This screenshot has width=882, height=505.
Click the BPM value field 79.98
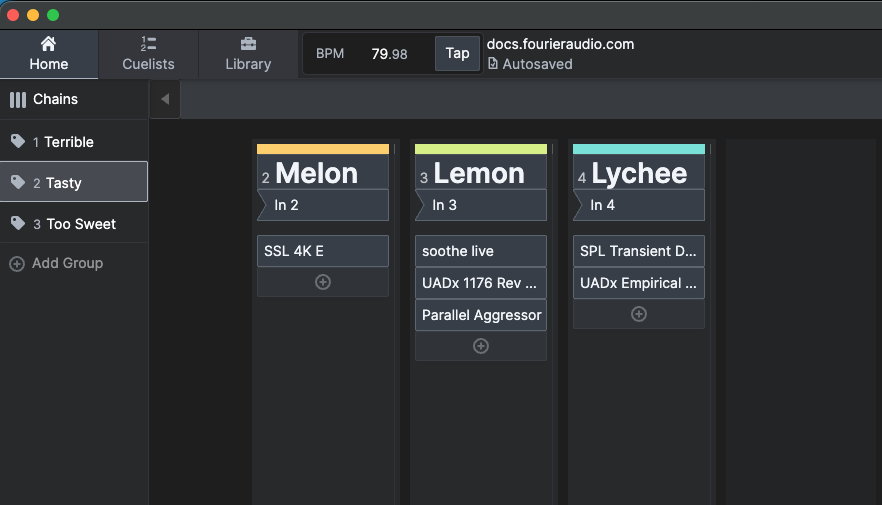pyautogui.click(x=389, y=54)
